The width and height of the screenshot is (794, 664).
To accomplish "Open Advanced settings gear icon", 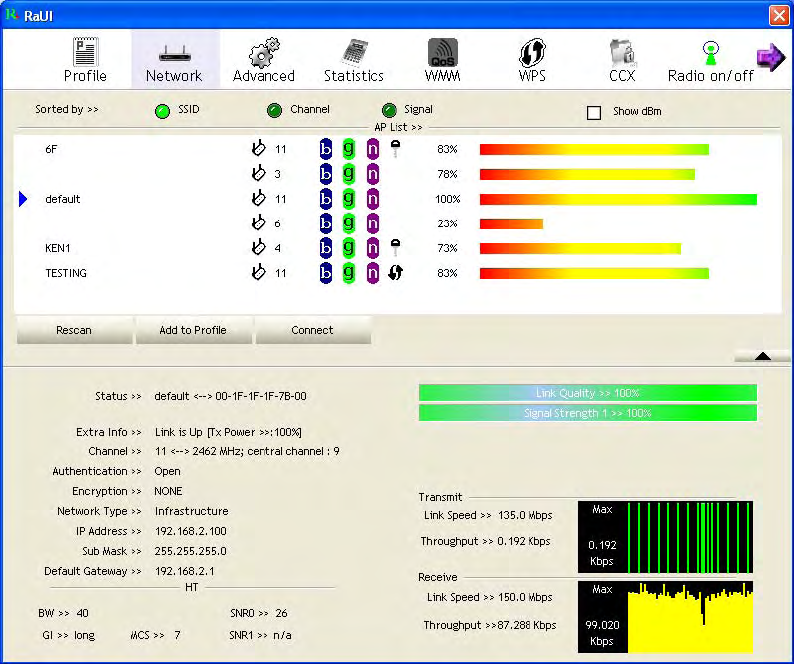I will tap(264, 53).
